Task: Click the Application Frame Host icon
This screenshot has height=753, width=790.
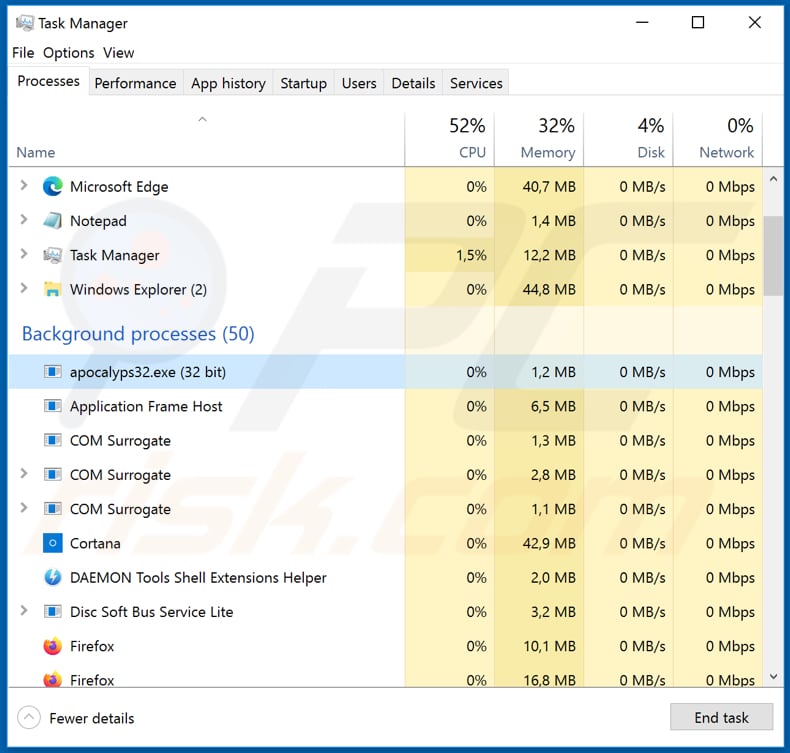Action: click(52, 406)
